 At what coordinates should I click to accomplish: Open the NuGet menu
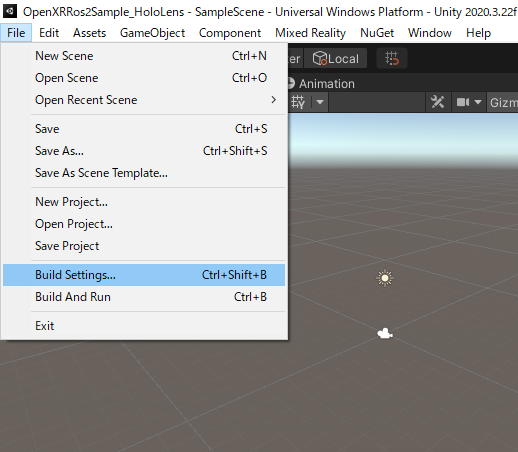[377, 33]
